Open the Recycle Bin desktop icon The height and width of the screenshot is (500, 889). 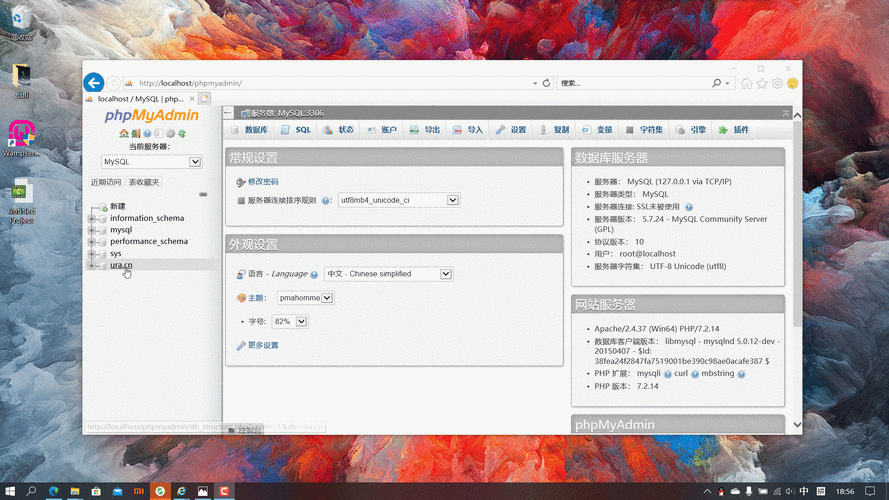(x=21, y=23)
